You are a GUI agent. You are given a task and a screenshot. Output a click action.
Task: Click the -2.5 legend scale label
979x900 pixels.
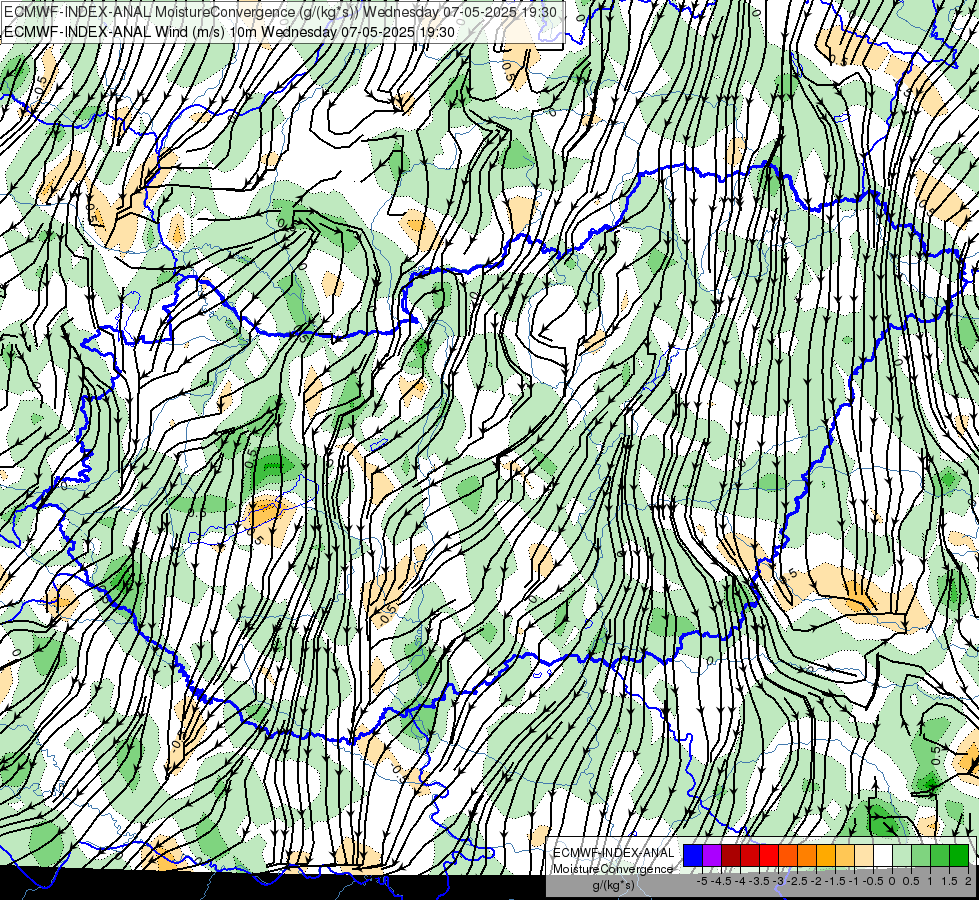tap(797, 881)
